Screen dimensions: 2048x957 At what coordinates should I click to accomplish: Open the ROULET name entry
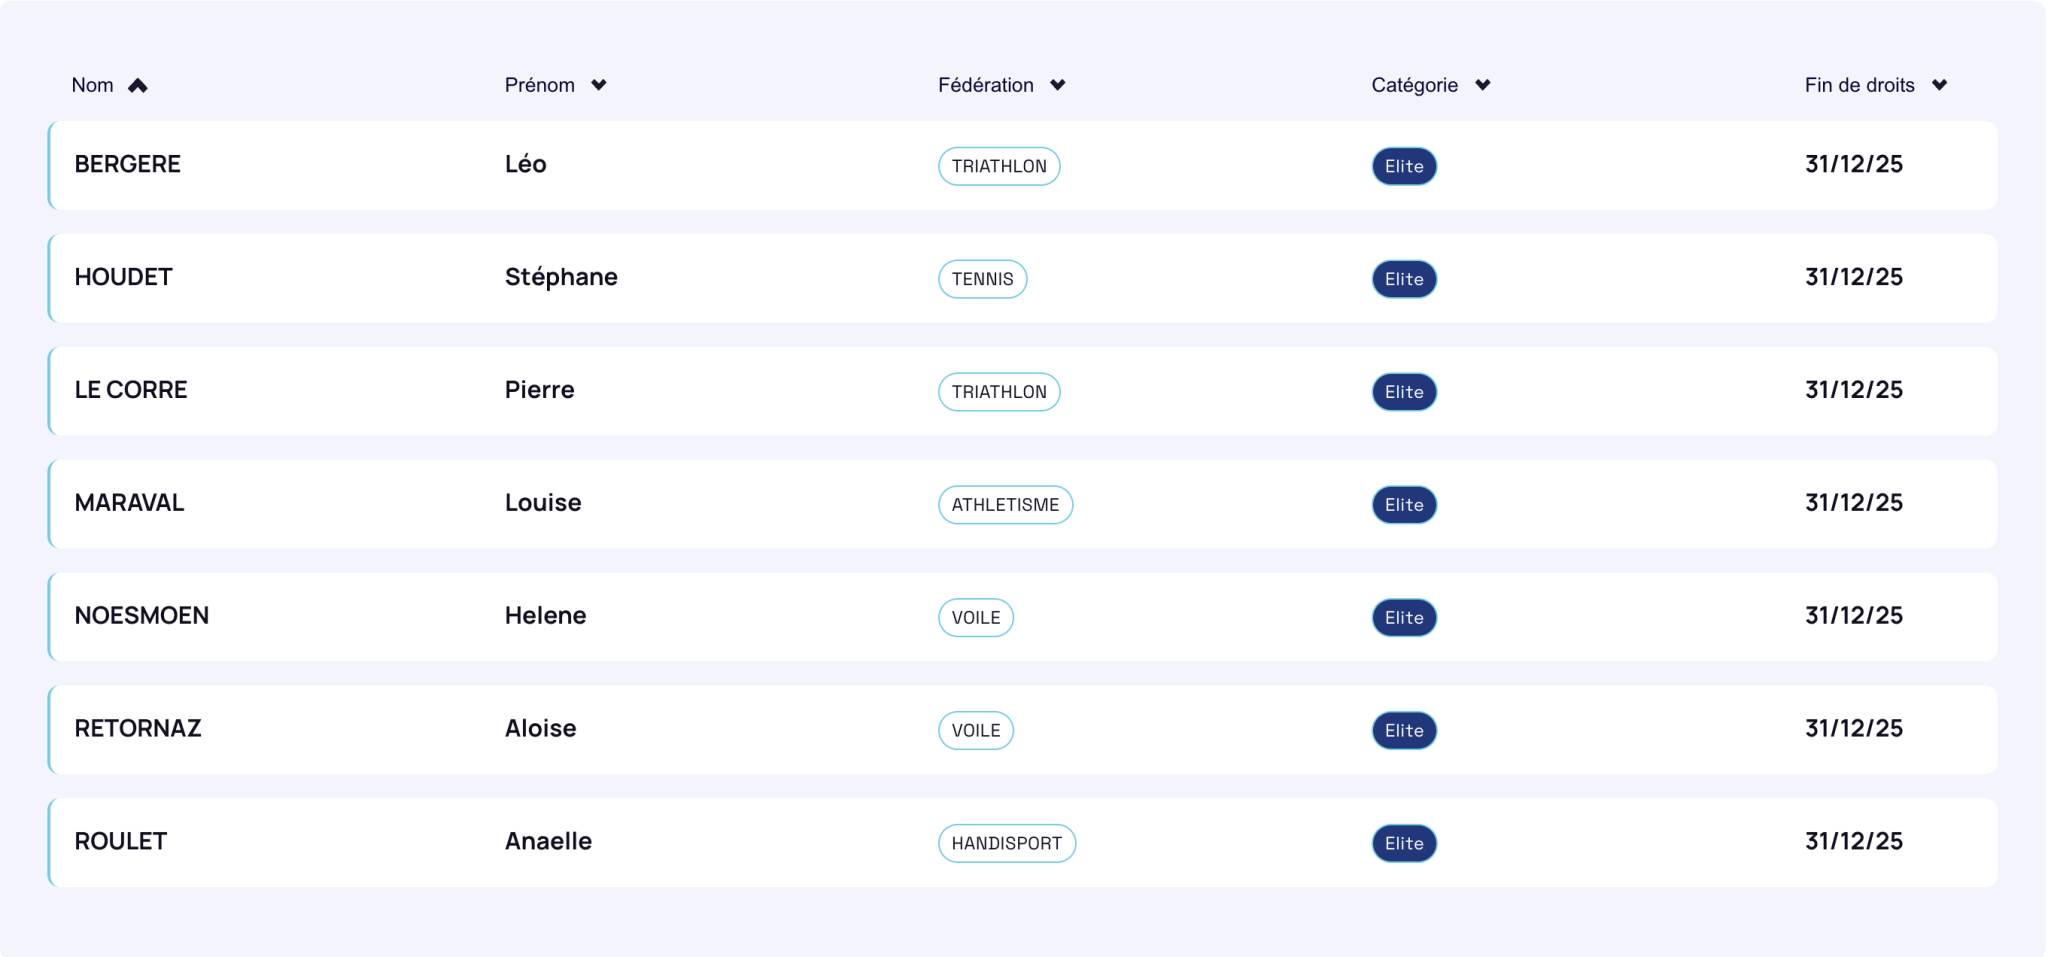(x=121, y=841)
